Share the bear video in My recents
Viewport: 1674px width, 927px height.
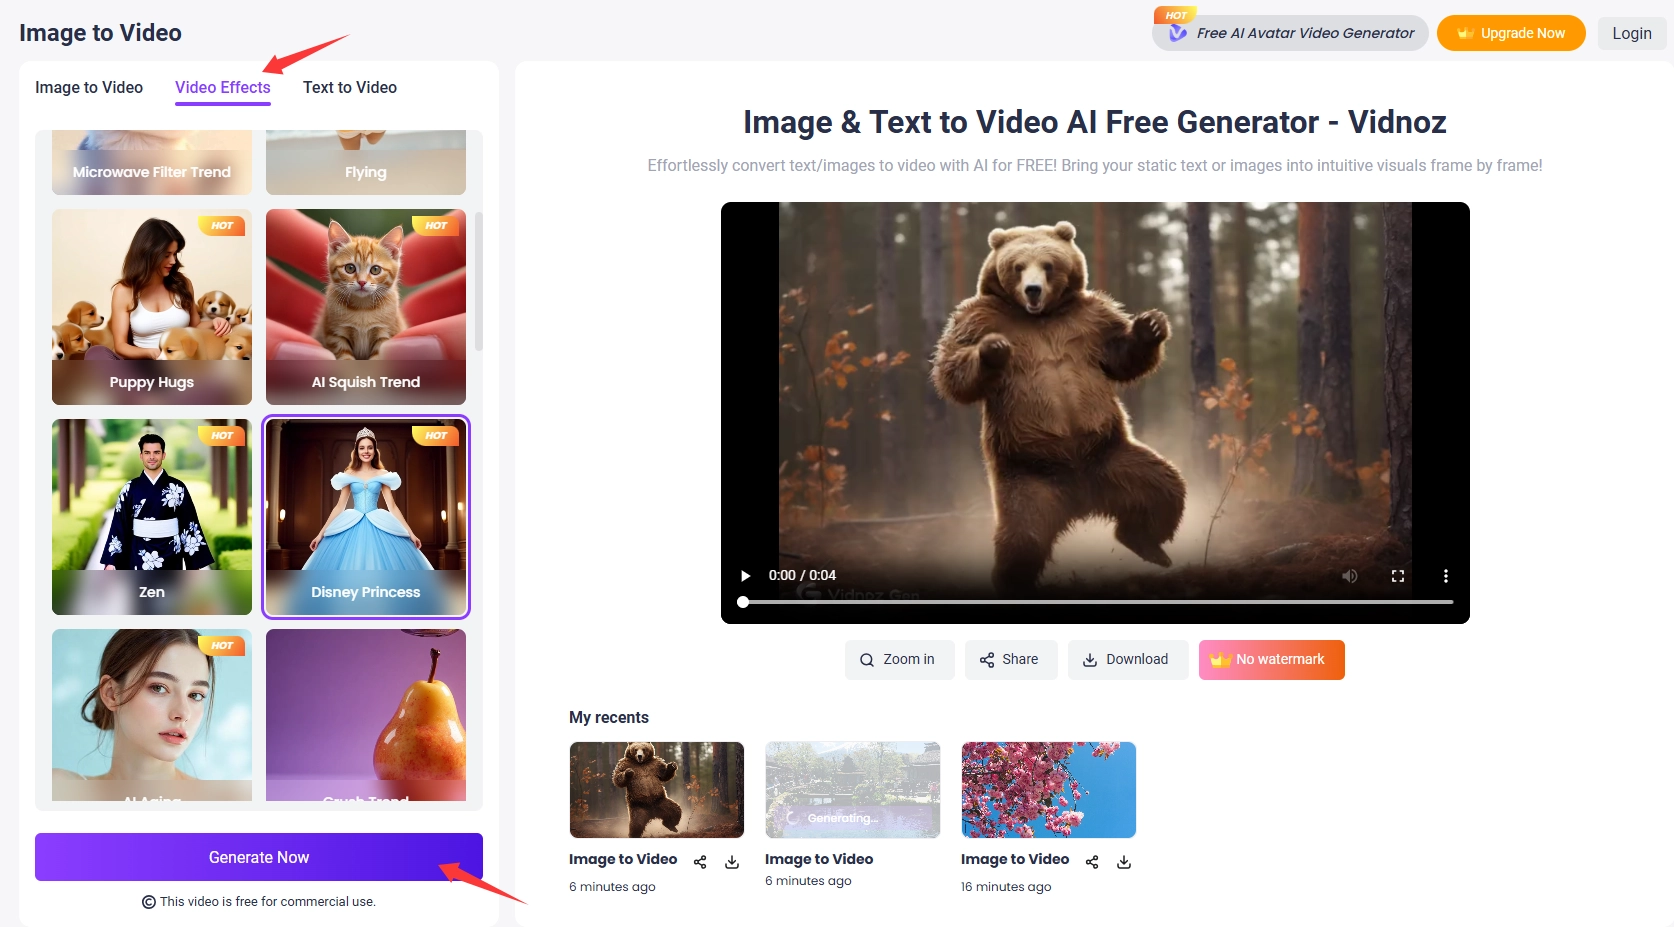pyautogui.click(x=699, y=862)
